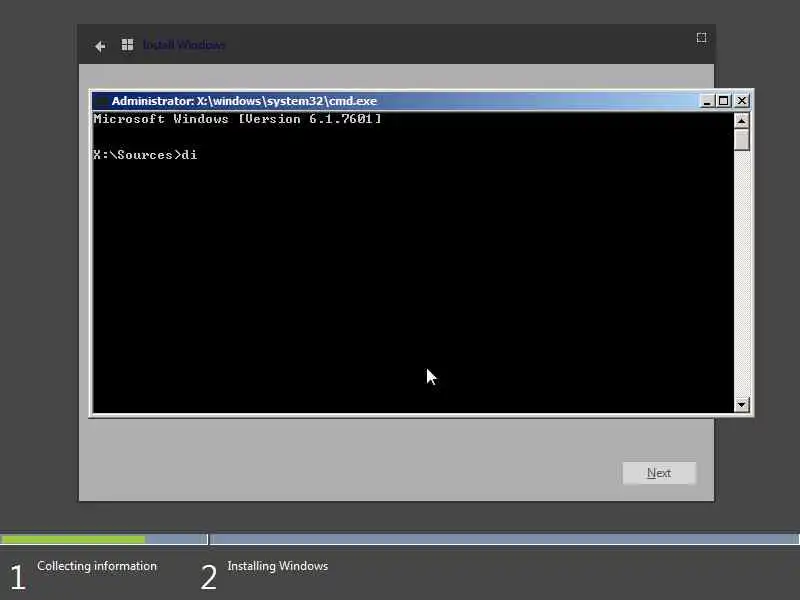Click the Windows logo icon beside Install Windows
This screenshot has width=800, height=600.
pyautogui.click(x=127, y=45)
